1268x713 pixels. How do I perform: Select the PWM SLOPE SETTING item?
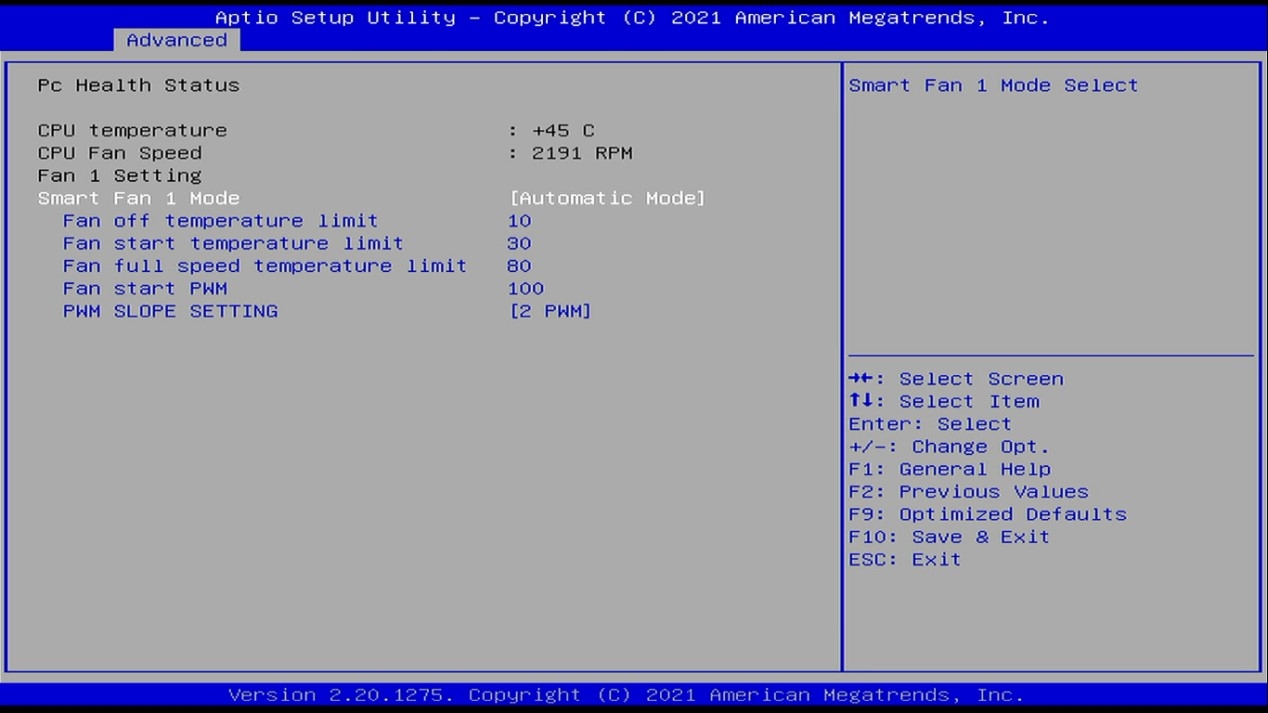tap(170, 311)
